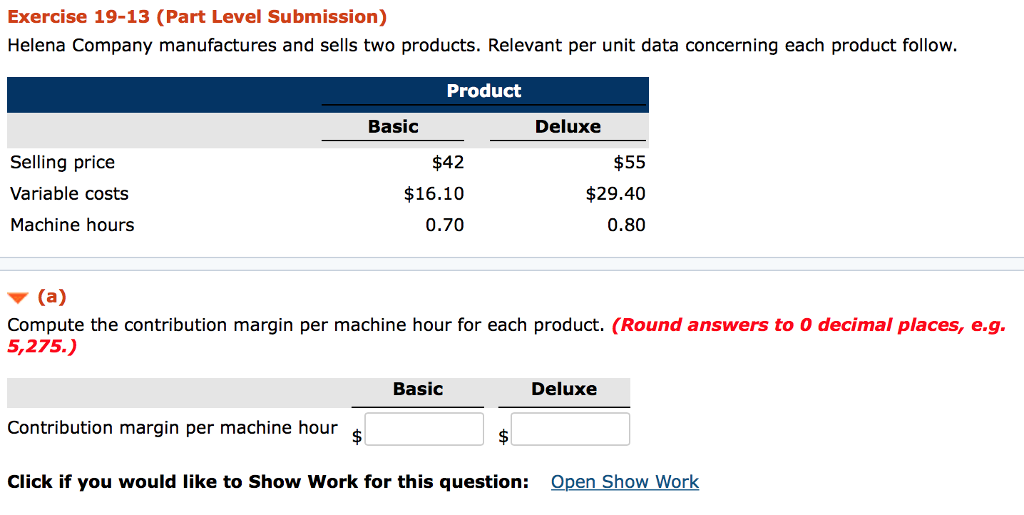Select the Selling price row label
This screenshot has width=1024, height=515.
coord(62,162)
